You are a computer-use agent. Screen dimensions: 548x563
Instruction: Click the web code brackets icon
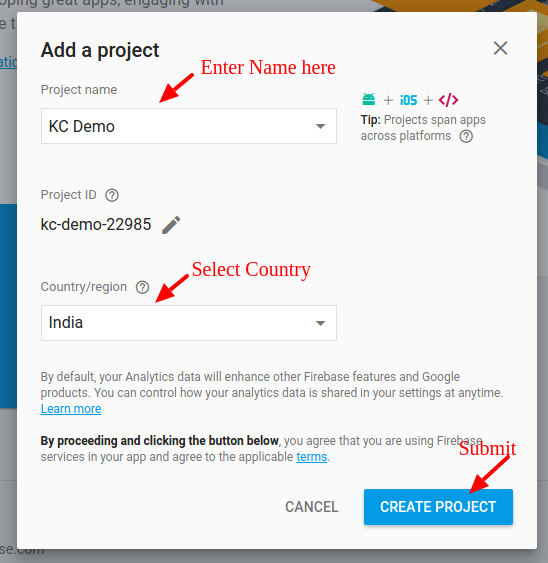448,100
